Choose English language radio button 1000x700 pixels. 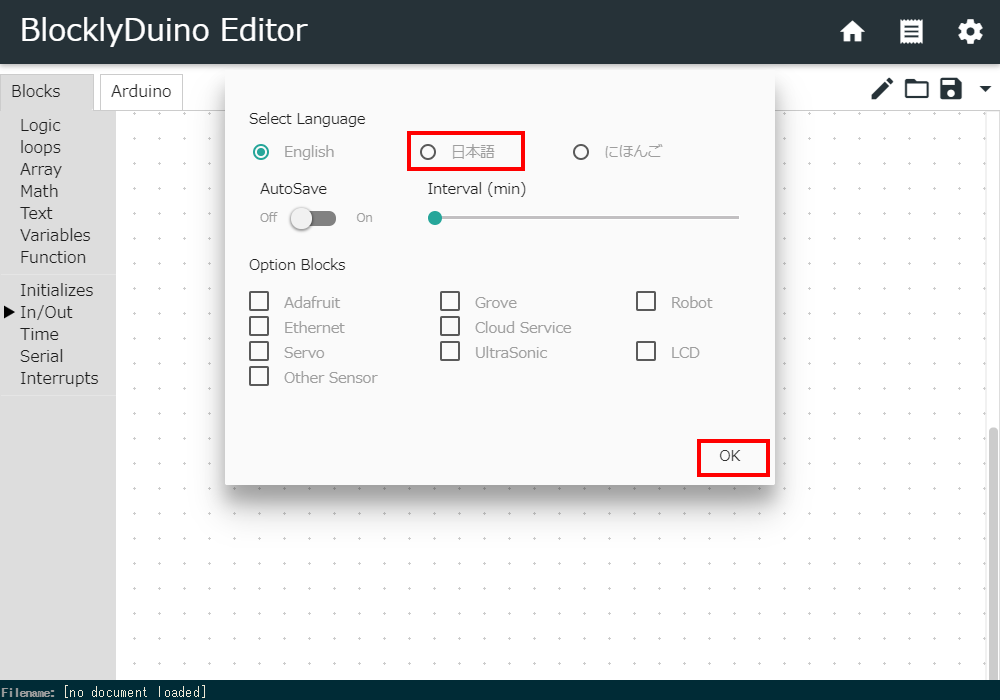(261, 152)
